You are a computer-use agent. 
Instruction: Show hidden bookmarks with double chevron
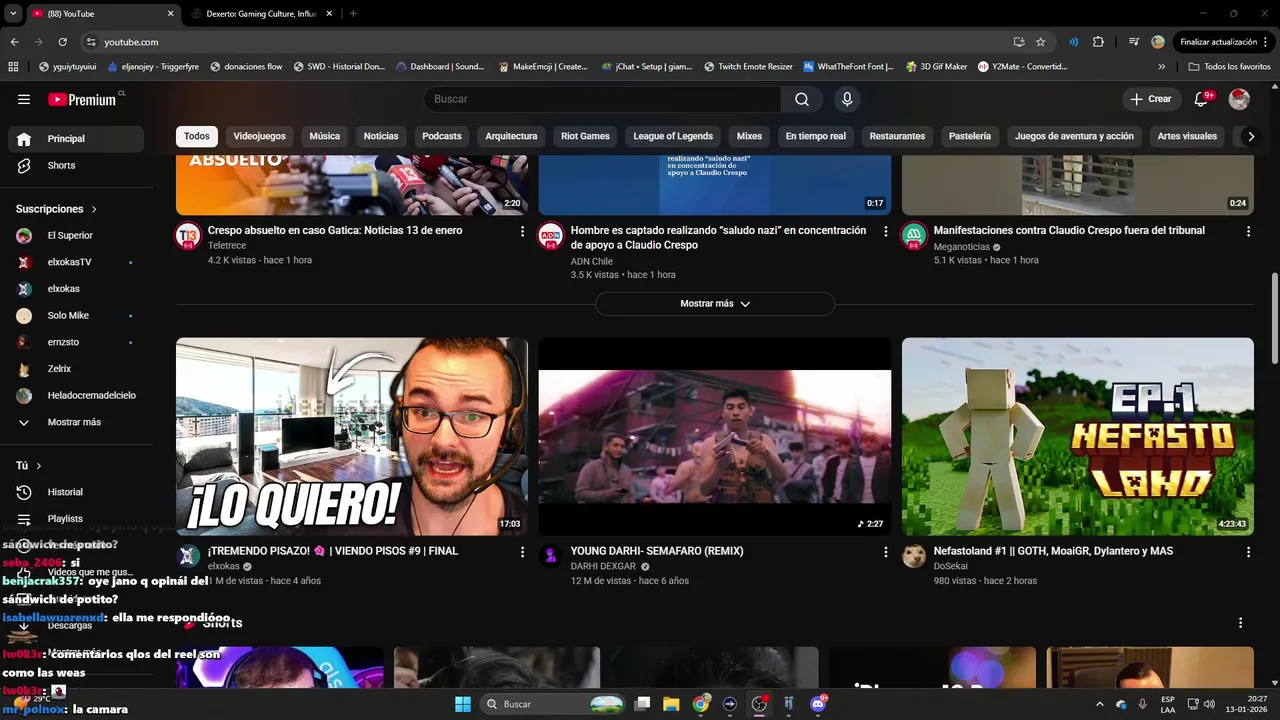(x=1161, y=67)
